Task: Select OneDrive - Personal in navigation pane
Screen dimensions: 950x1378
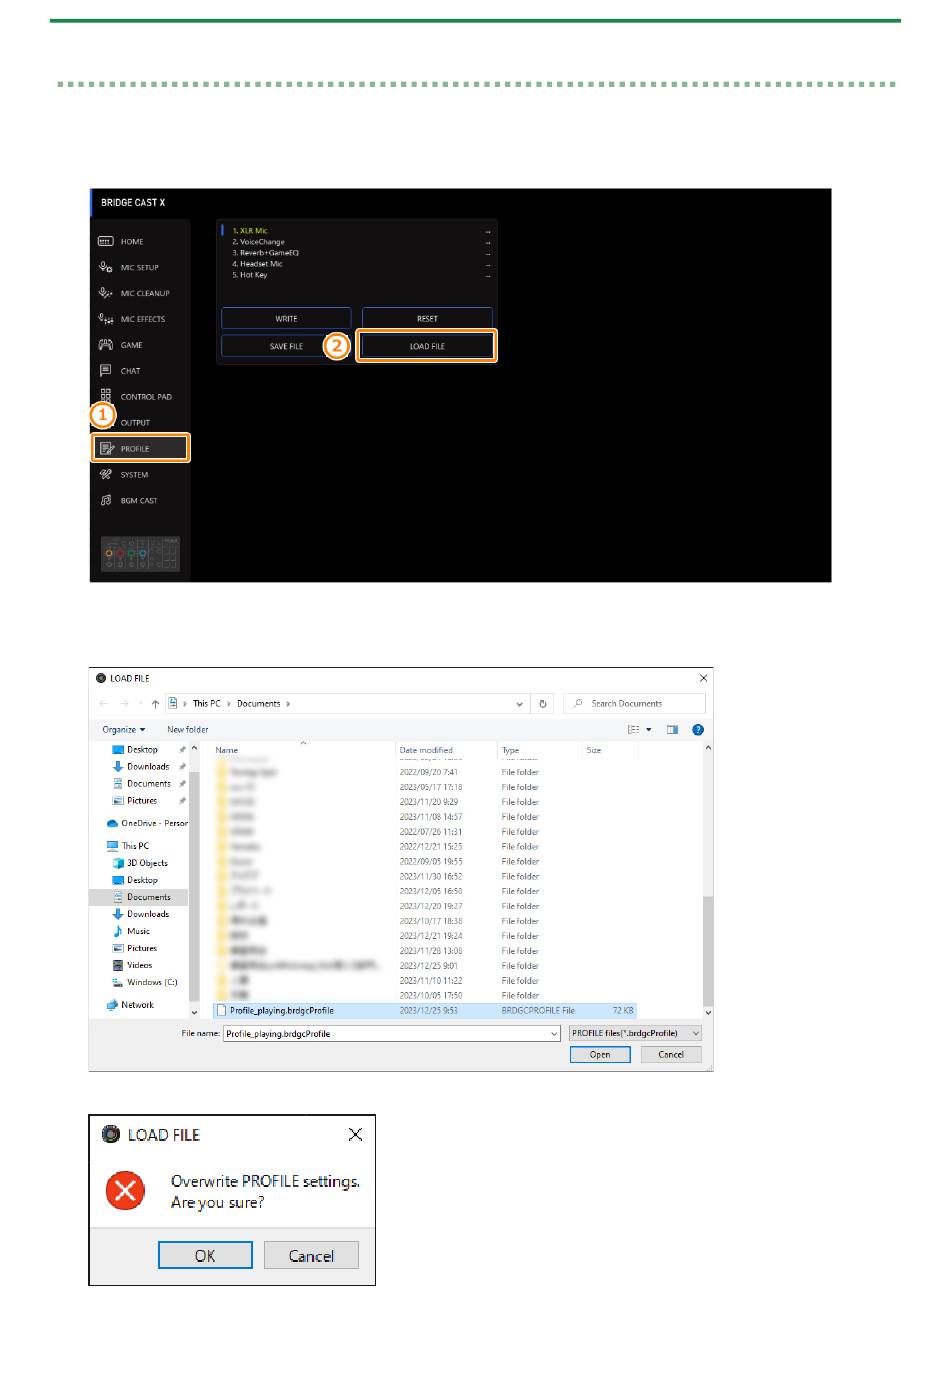Action: pyautogui.click(x=147, y=824)
